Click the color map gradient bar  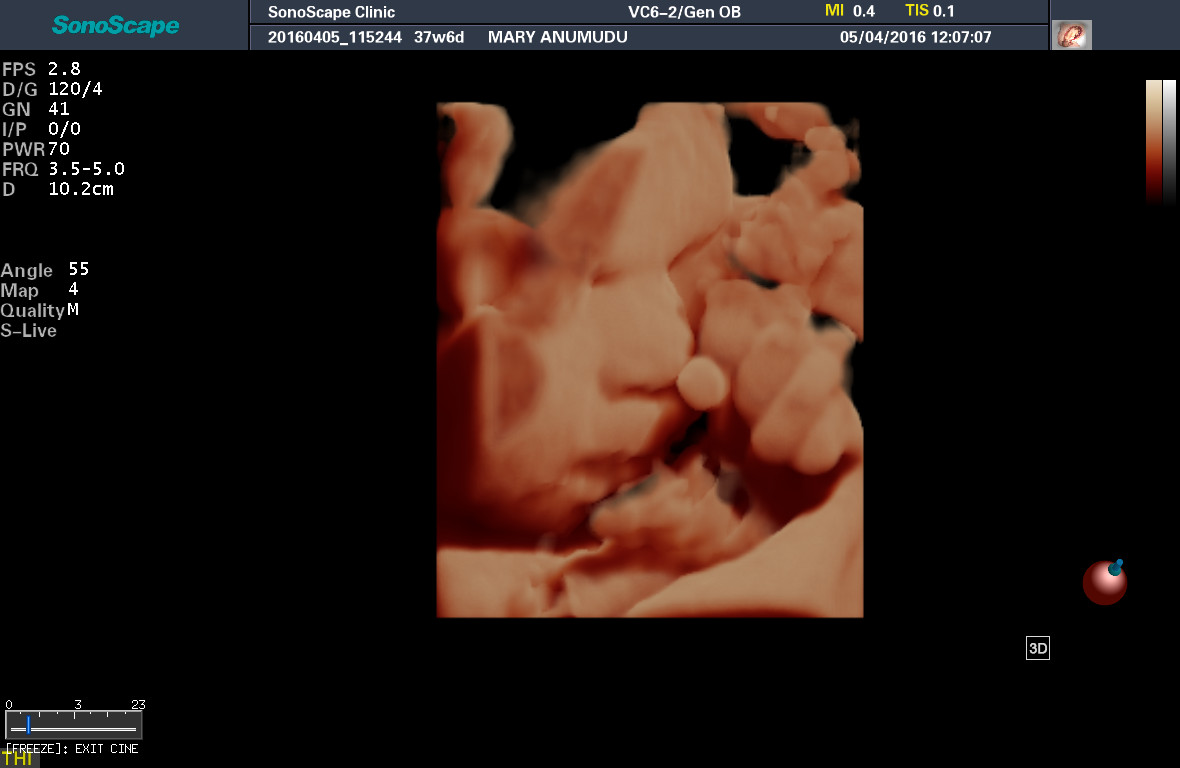click(x=1153, y=141)
